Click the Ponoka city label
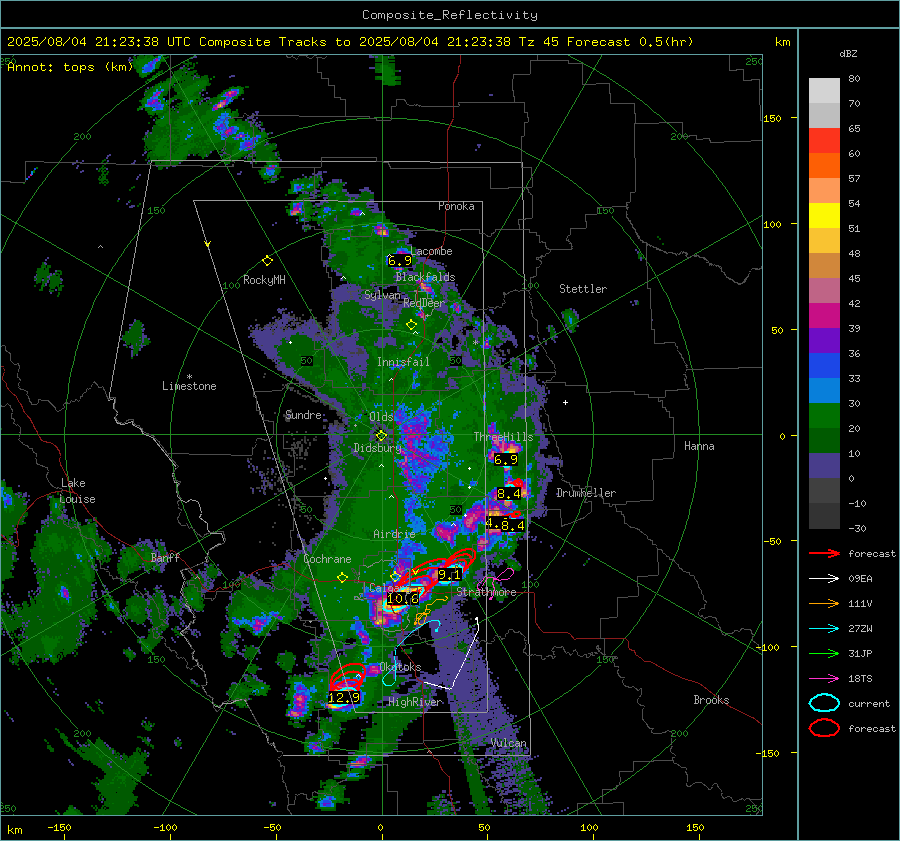 456,206
